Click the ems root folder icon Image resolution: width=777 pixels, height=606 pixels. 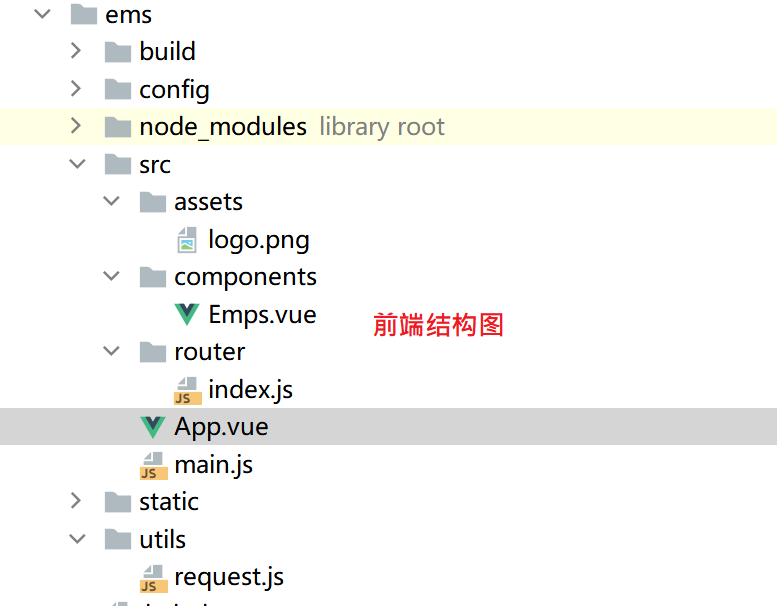(x=83, y=15)
